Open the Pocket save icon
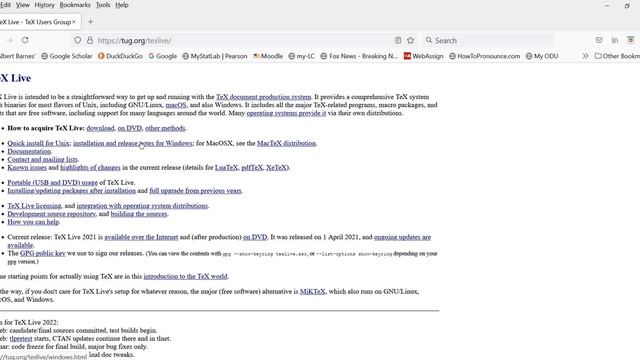The width and height of the screenshot is (640, 360). click(x=599, y=40)
